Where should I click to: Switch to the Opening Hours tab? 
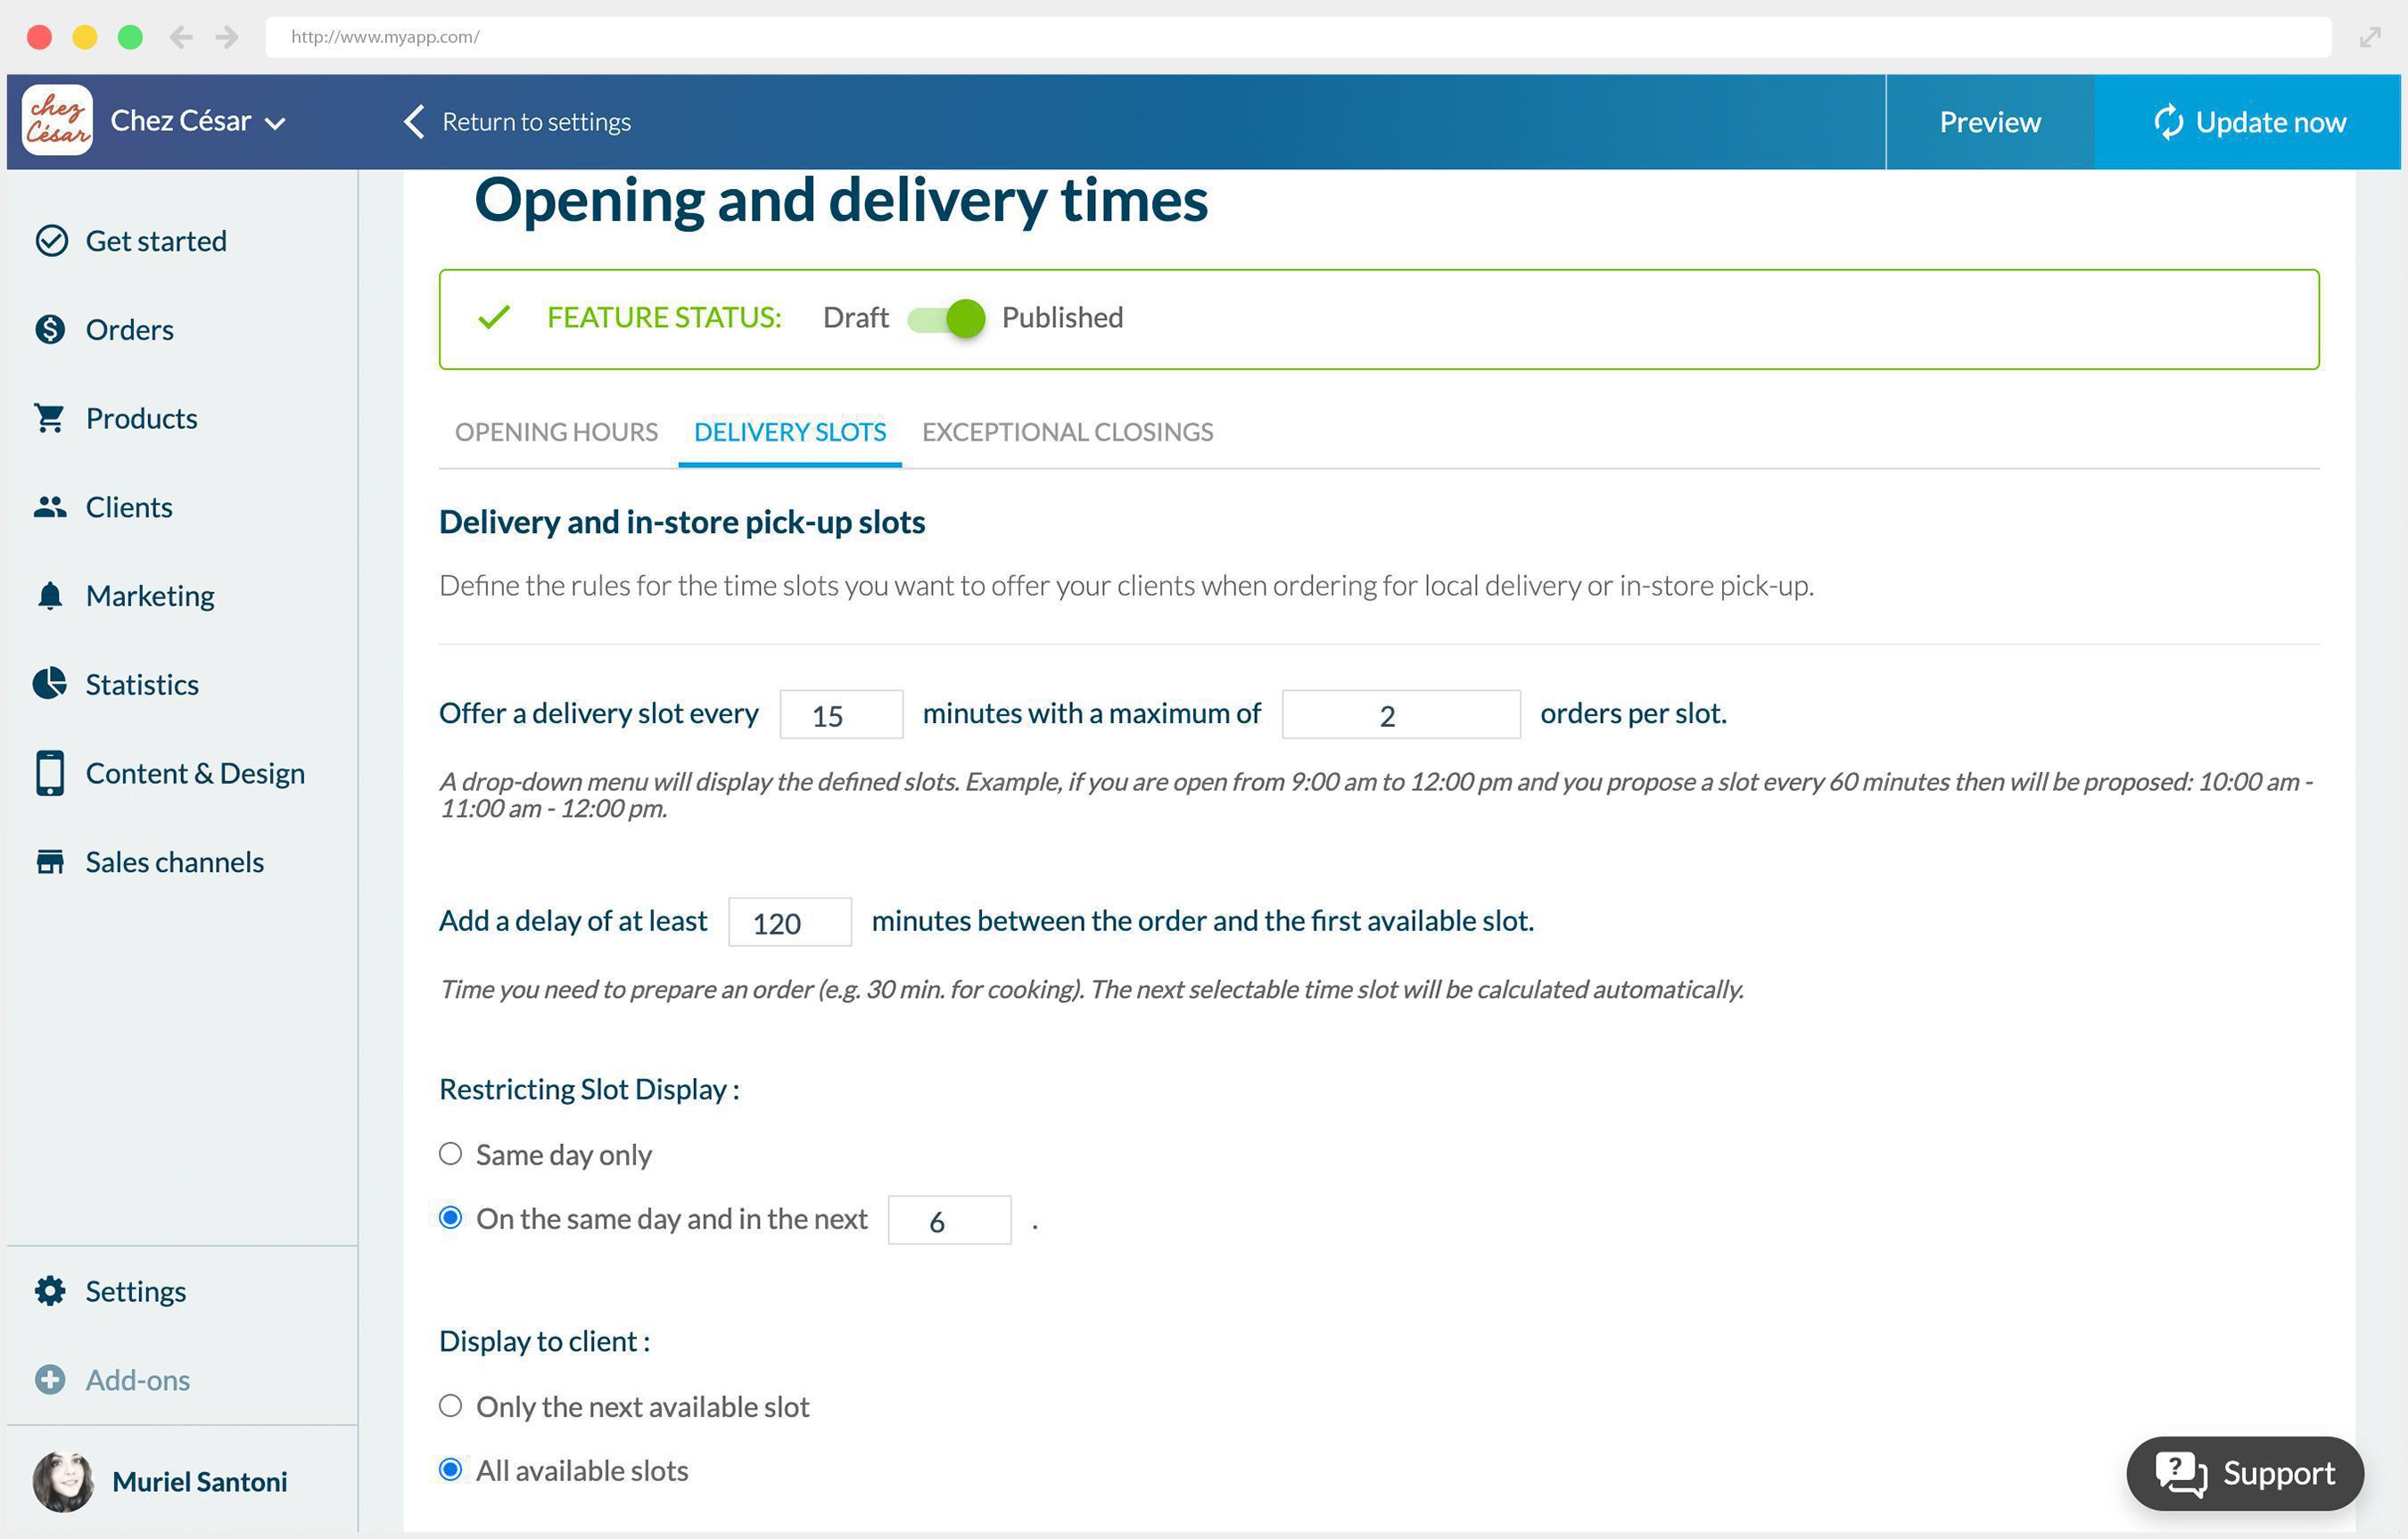tap(556, 432)
